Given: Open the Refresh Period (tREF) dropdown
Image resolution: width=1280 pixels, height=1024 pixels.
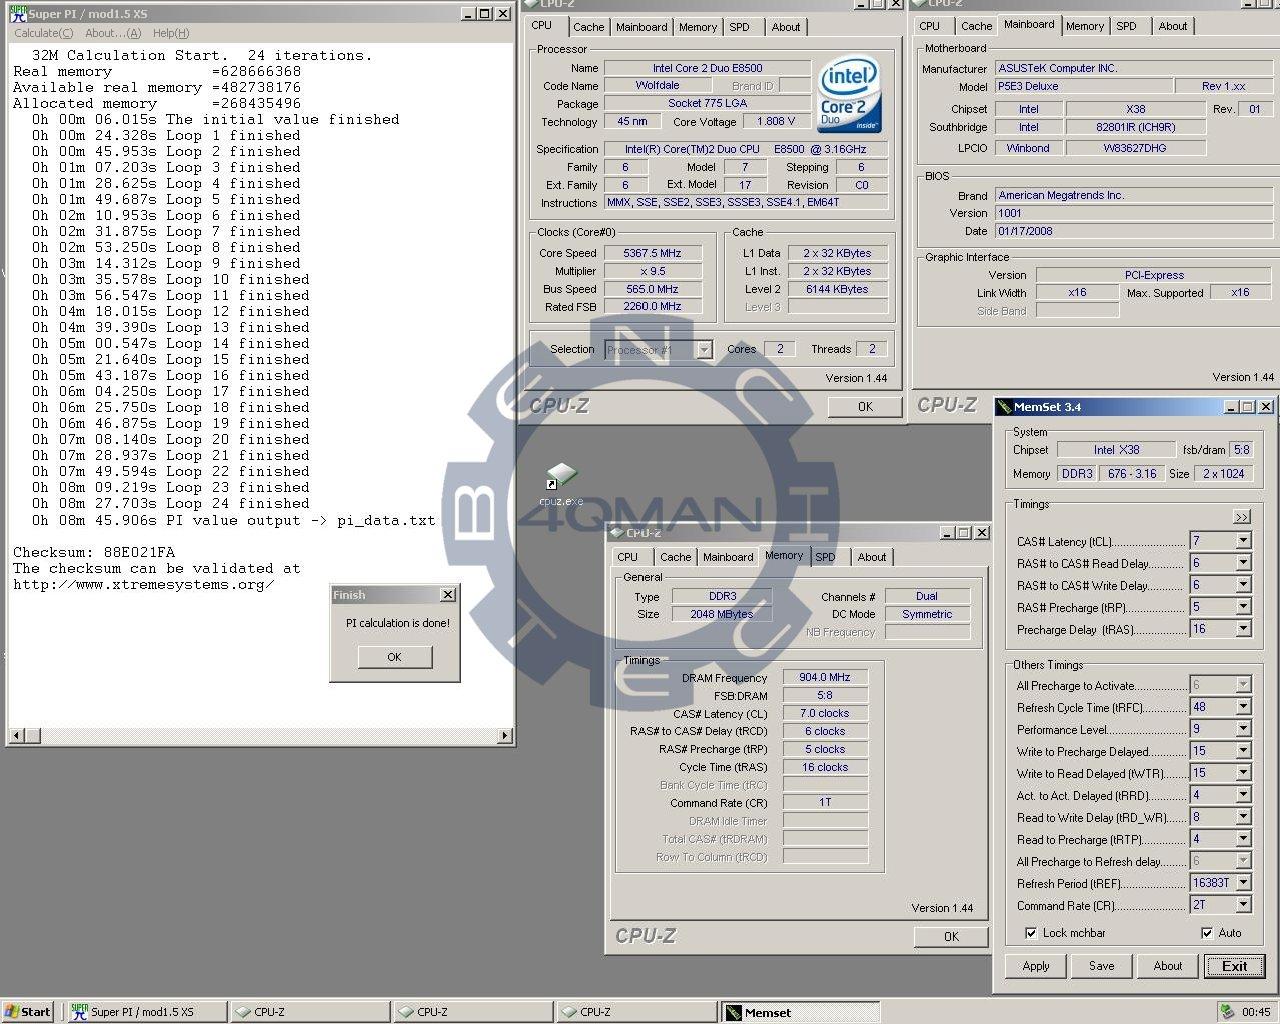Looking at the screenshot, I should [1243, 883].
